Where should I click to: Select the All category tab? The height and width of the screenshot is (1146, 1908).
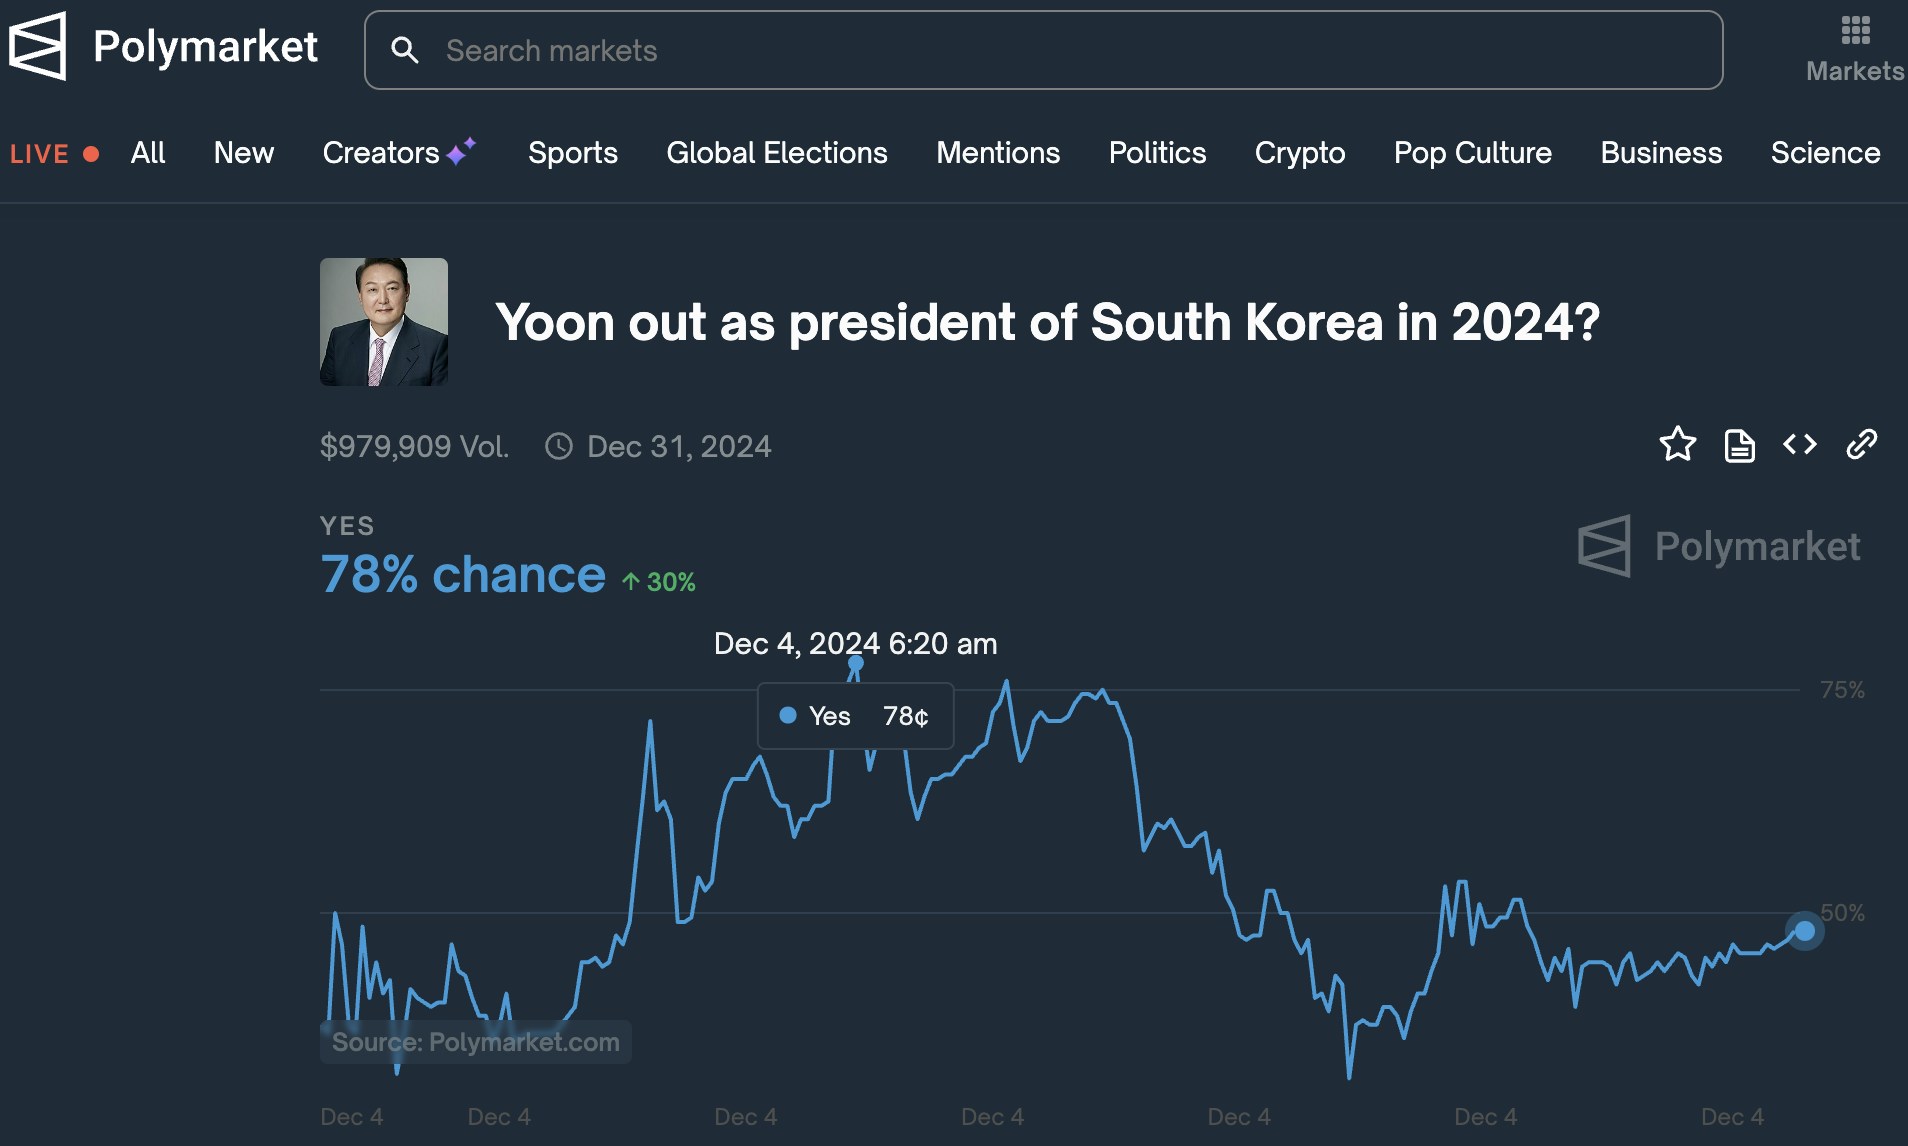tap(148, 153)
